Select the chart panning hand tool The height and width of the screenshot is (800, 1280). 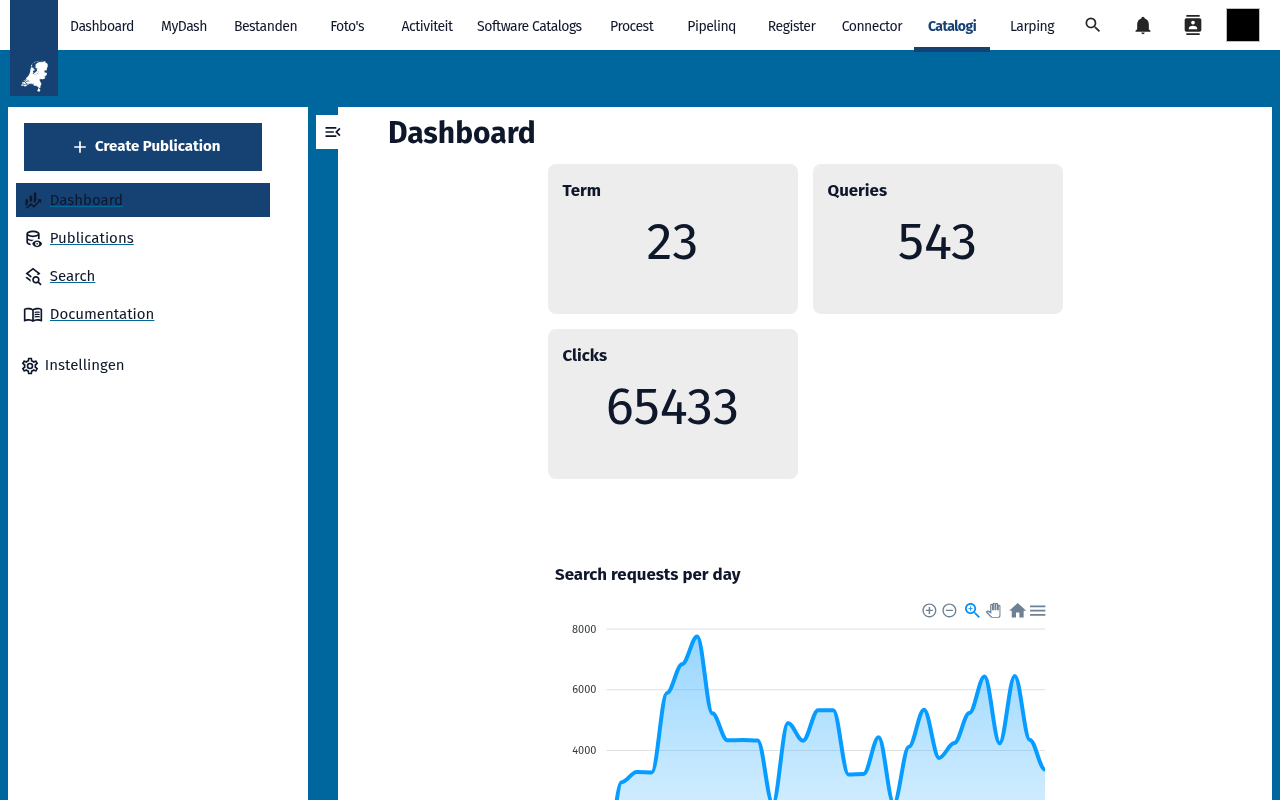(994, 610)
